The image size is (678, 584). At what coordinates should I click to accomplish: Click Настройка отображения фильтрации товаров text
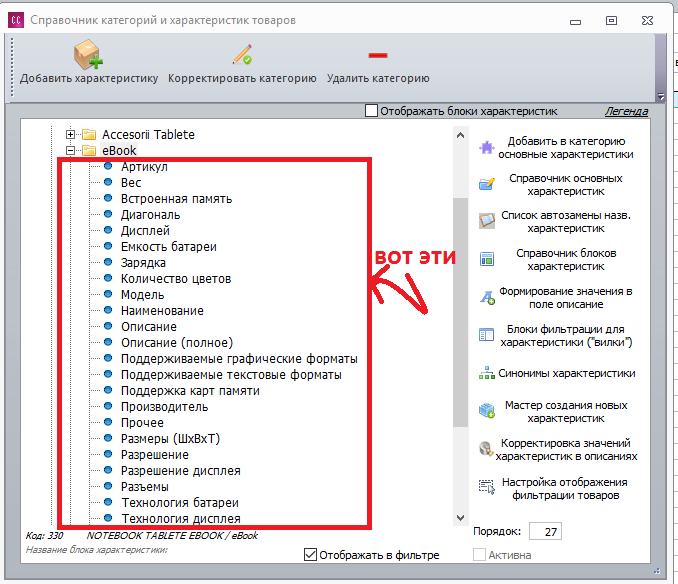565,488
